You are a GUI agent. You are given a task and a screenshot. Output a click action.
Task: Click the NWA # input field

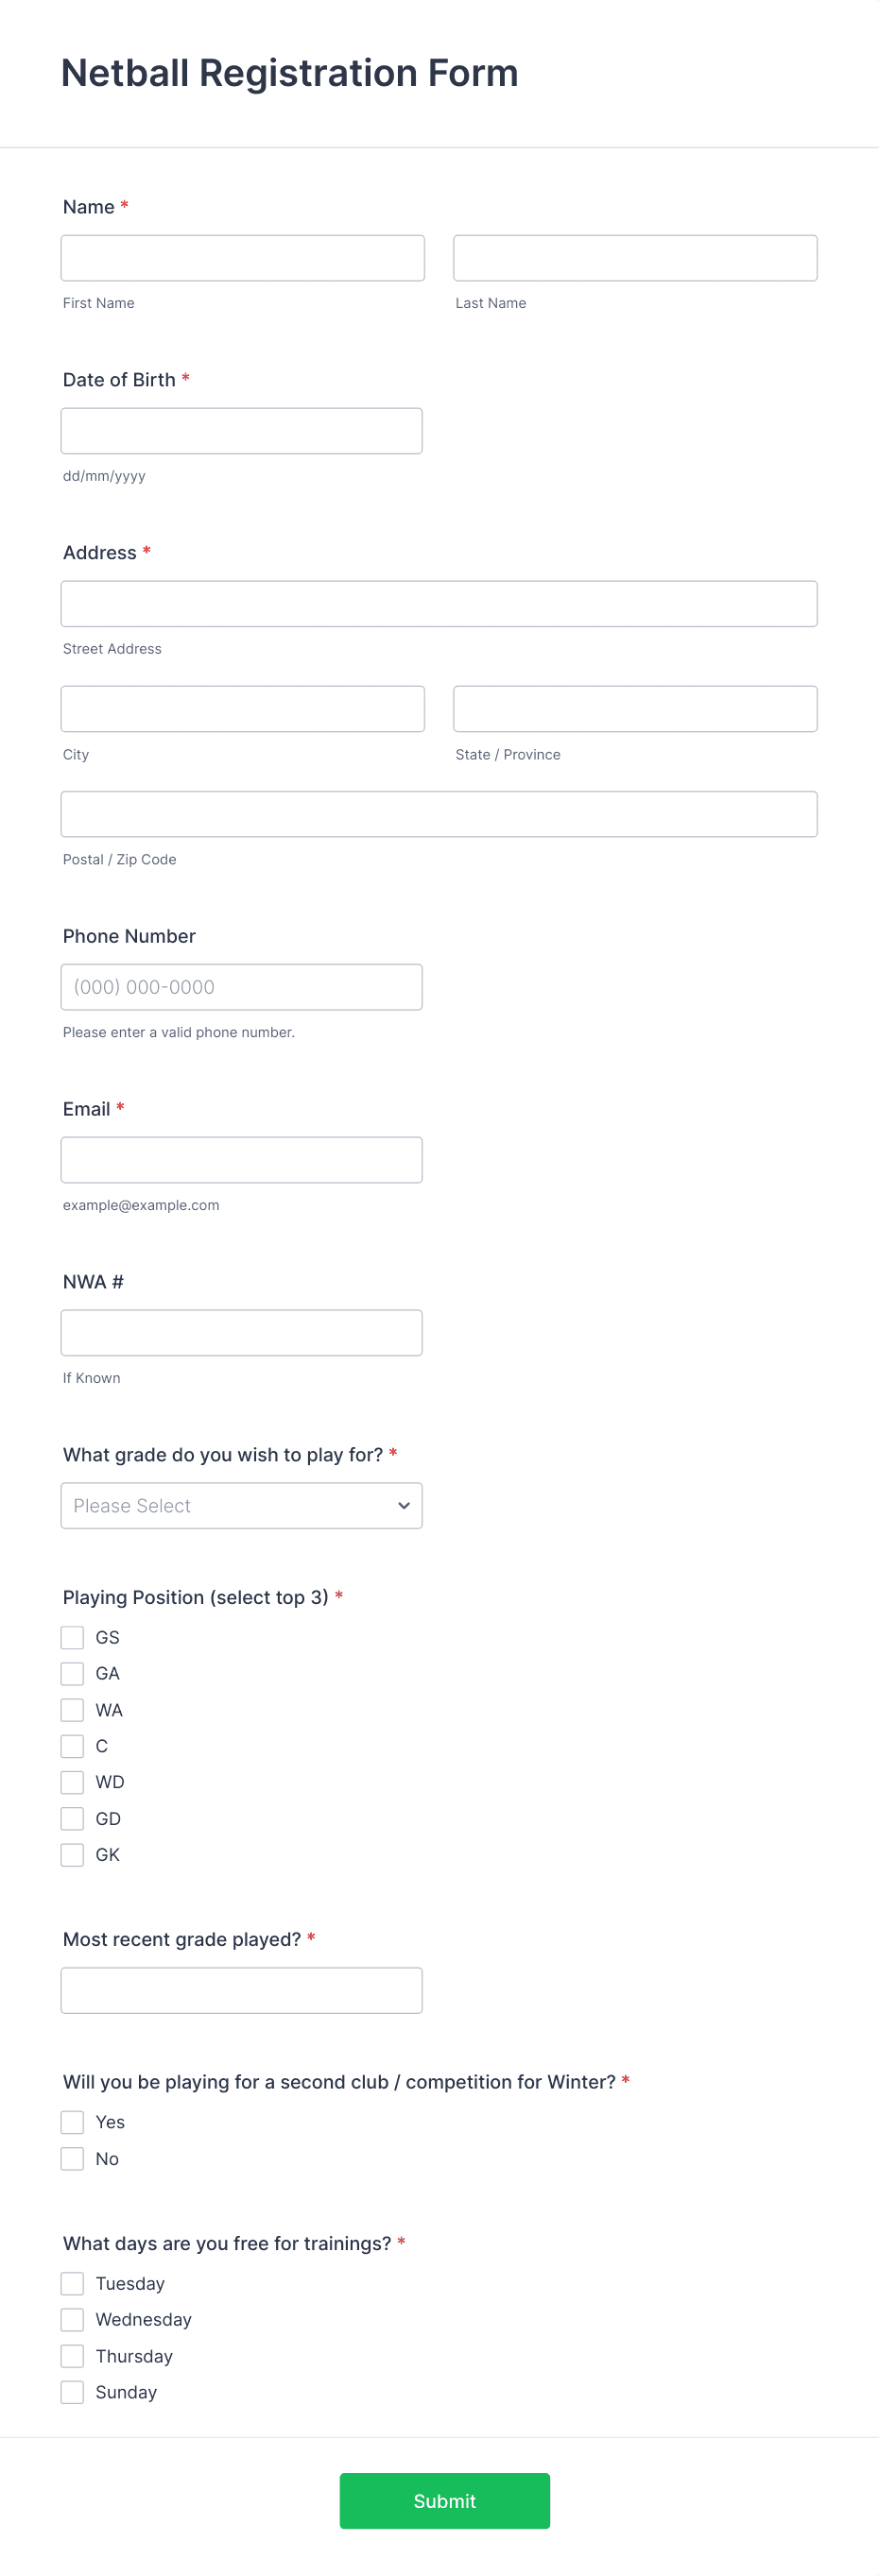[240, 1332]
